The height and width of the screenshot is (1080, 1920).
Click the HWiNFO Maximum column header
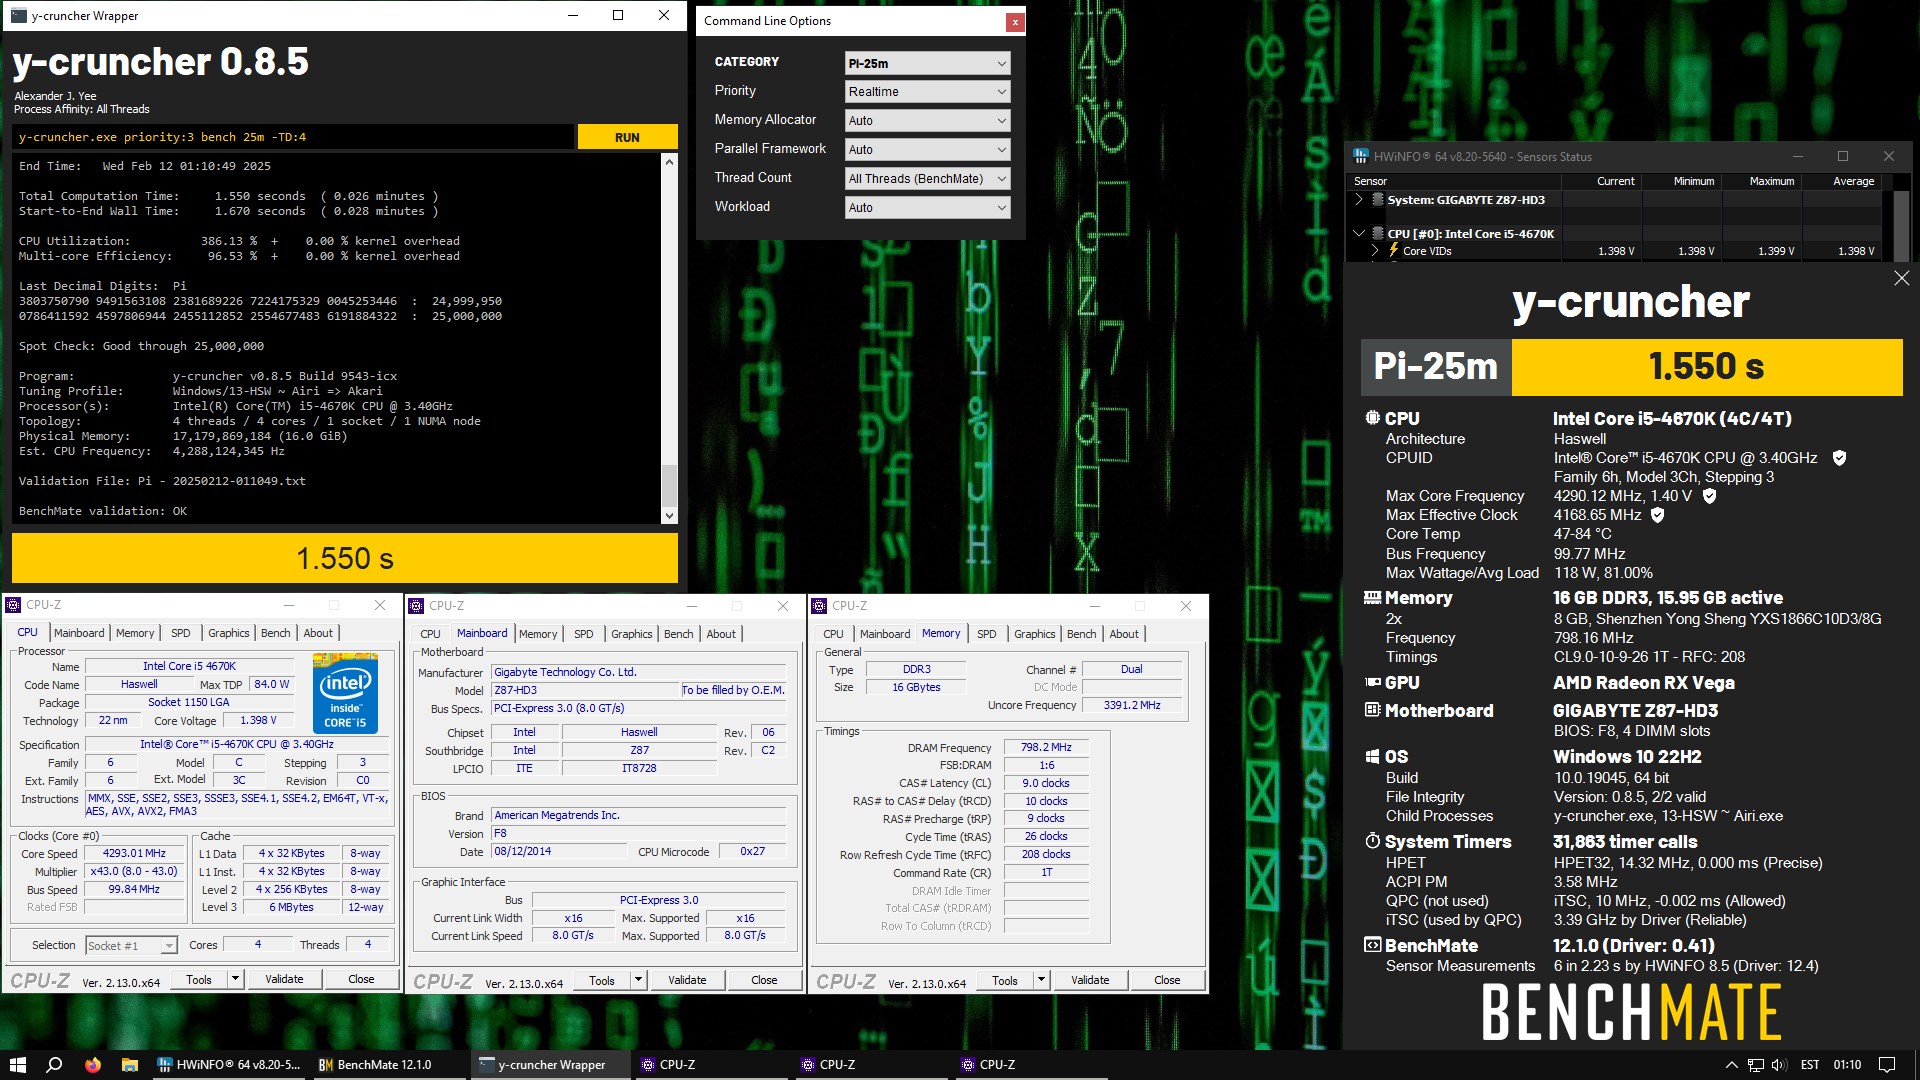(1761, 181)
